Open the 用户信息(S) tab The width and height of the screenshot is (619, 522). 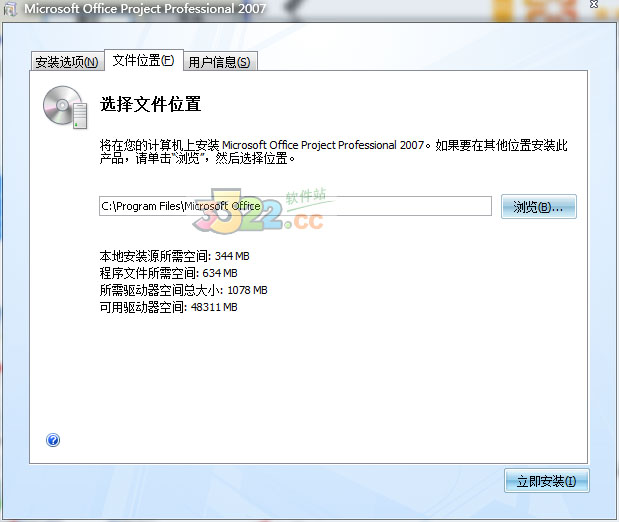pos(220,62)
